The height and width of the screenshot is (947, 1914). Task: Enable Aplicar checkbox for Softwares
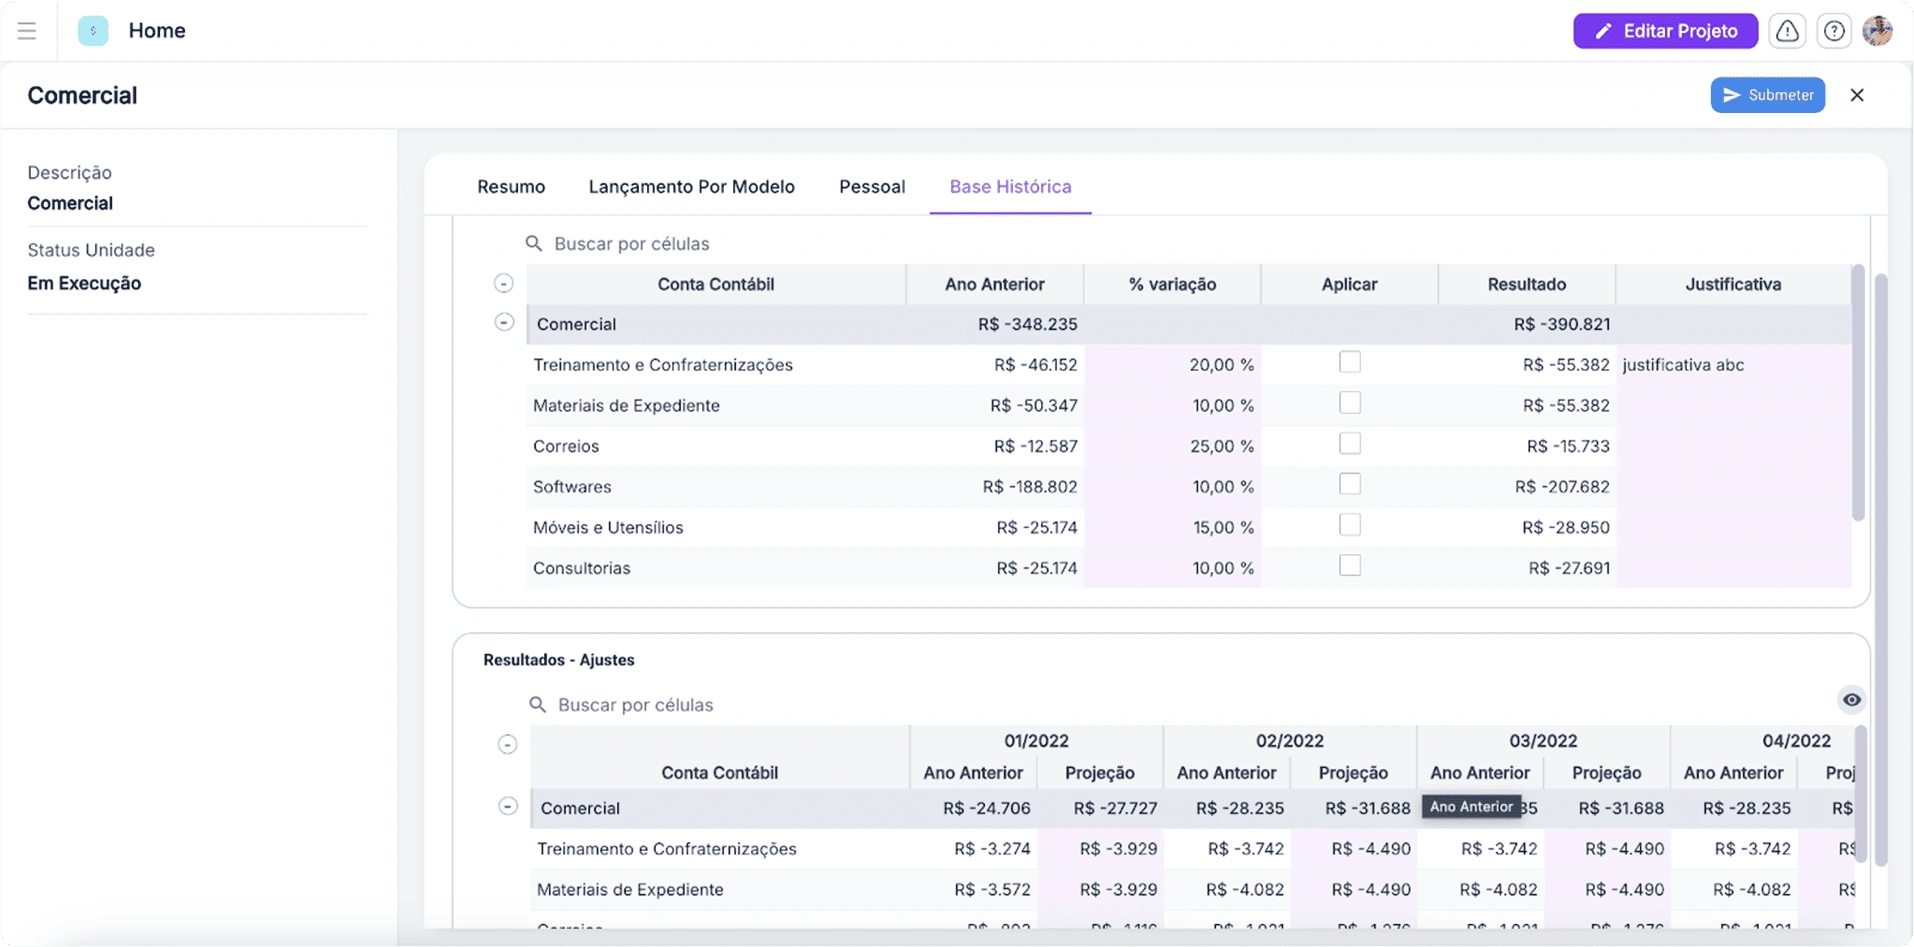pos(1349,485)
